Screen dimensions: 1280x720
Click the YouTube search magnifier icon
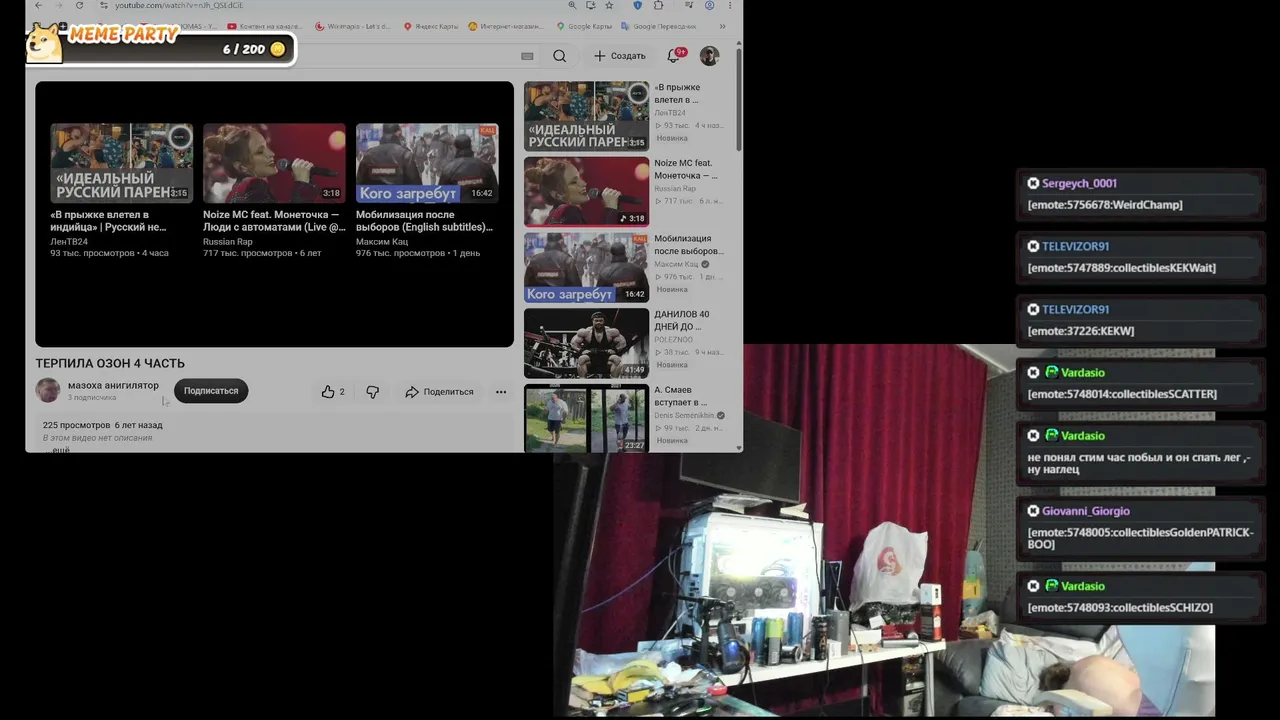point(560,56)
